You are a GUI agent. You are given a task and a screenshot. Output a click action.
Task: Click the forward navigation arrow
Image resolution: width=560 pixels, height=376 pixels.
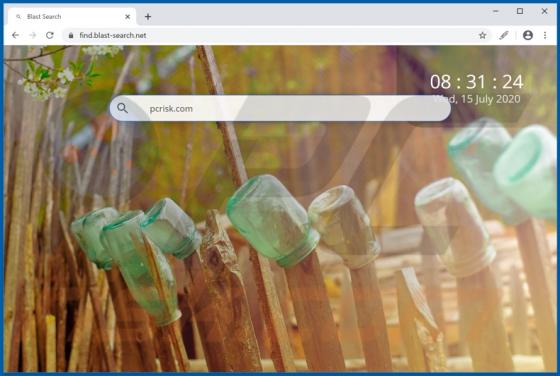point(32,35)
